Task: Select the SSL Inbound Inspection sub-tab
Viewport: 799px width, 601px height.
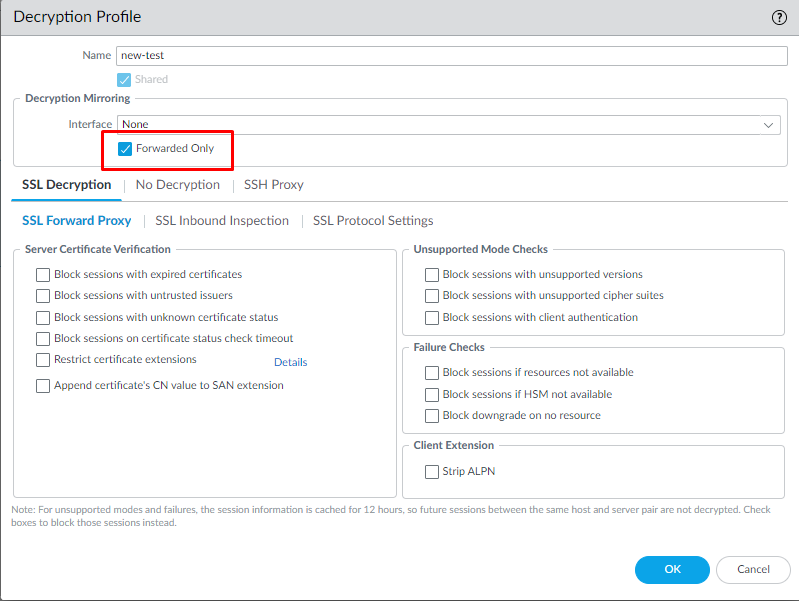Action: point(222,221)
